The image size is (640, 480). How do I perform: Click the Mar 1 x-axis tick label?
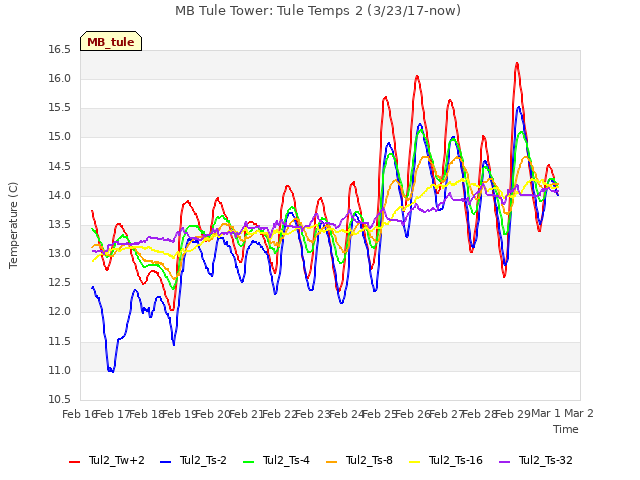(x=546, y=413)
